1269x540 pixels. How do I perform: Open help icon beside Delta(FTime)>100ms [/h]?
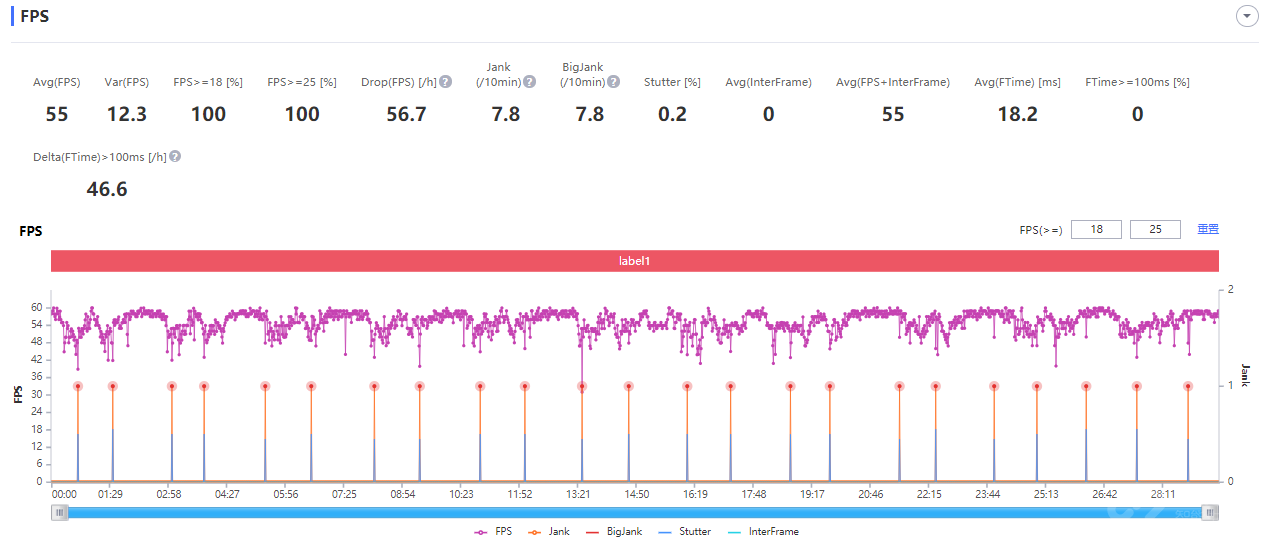point(175,157)
